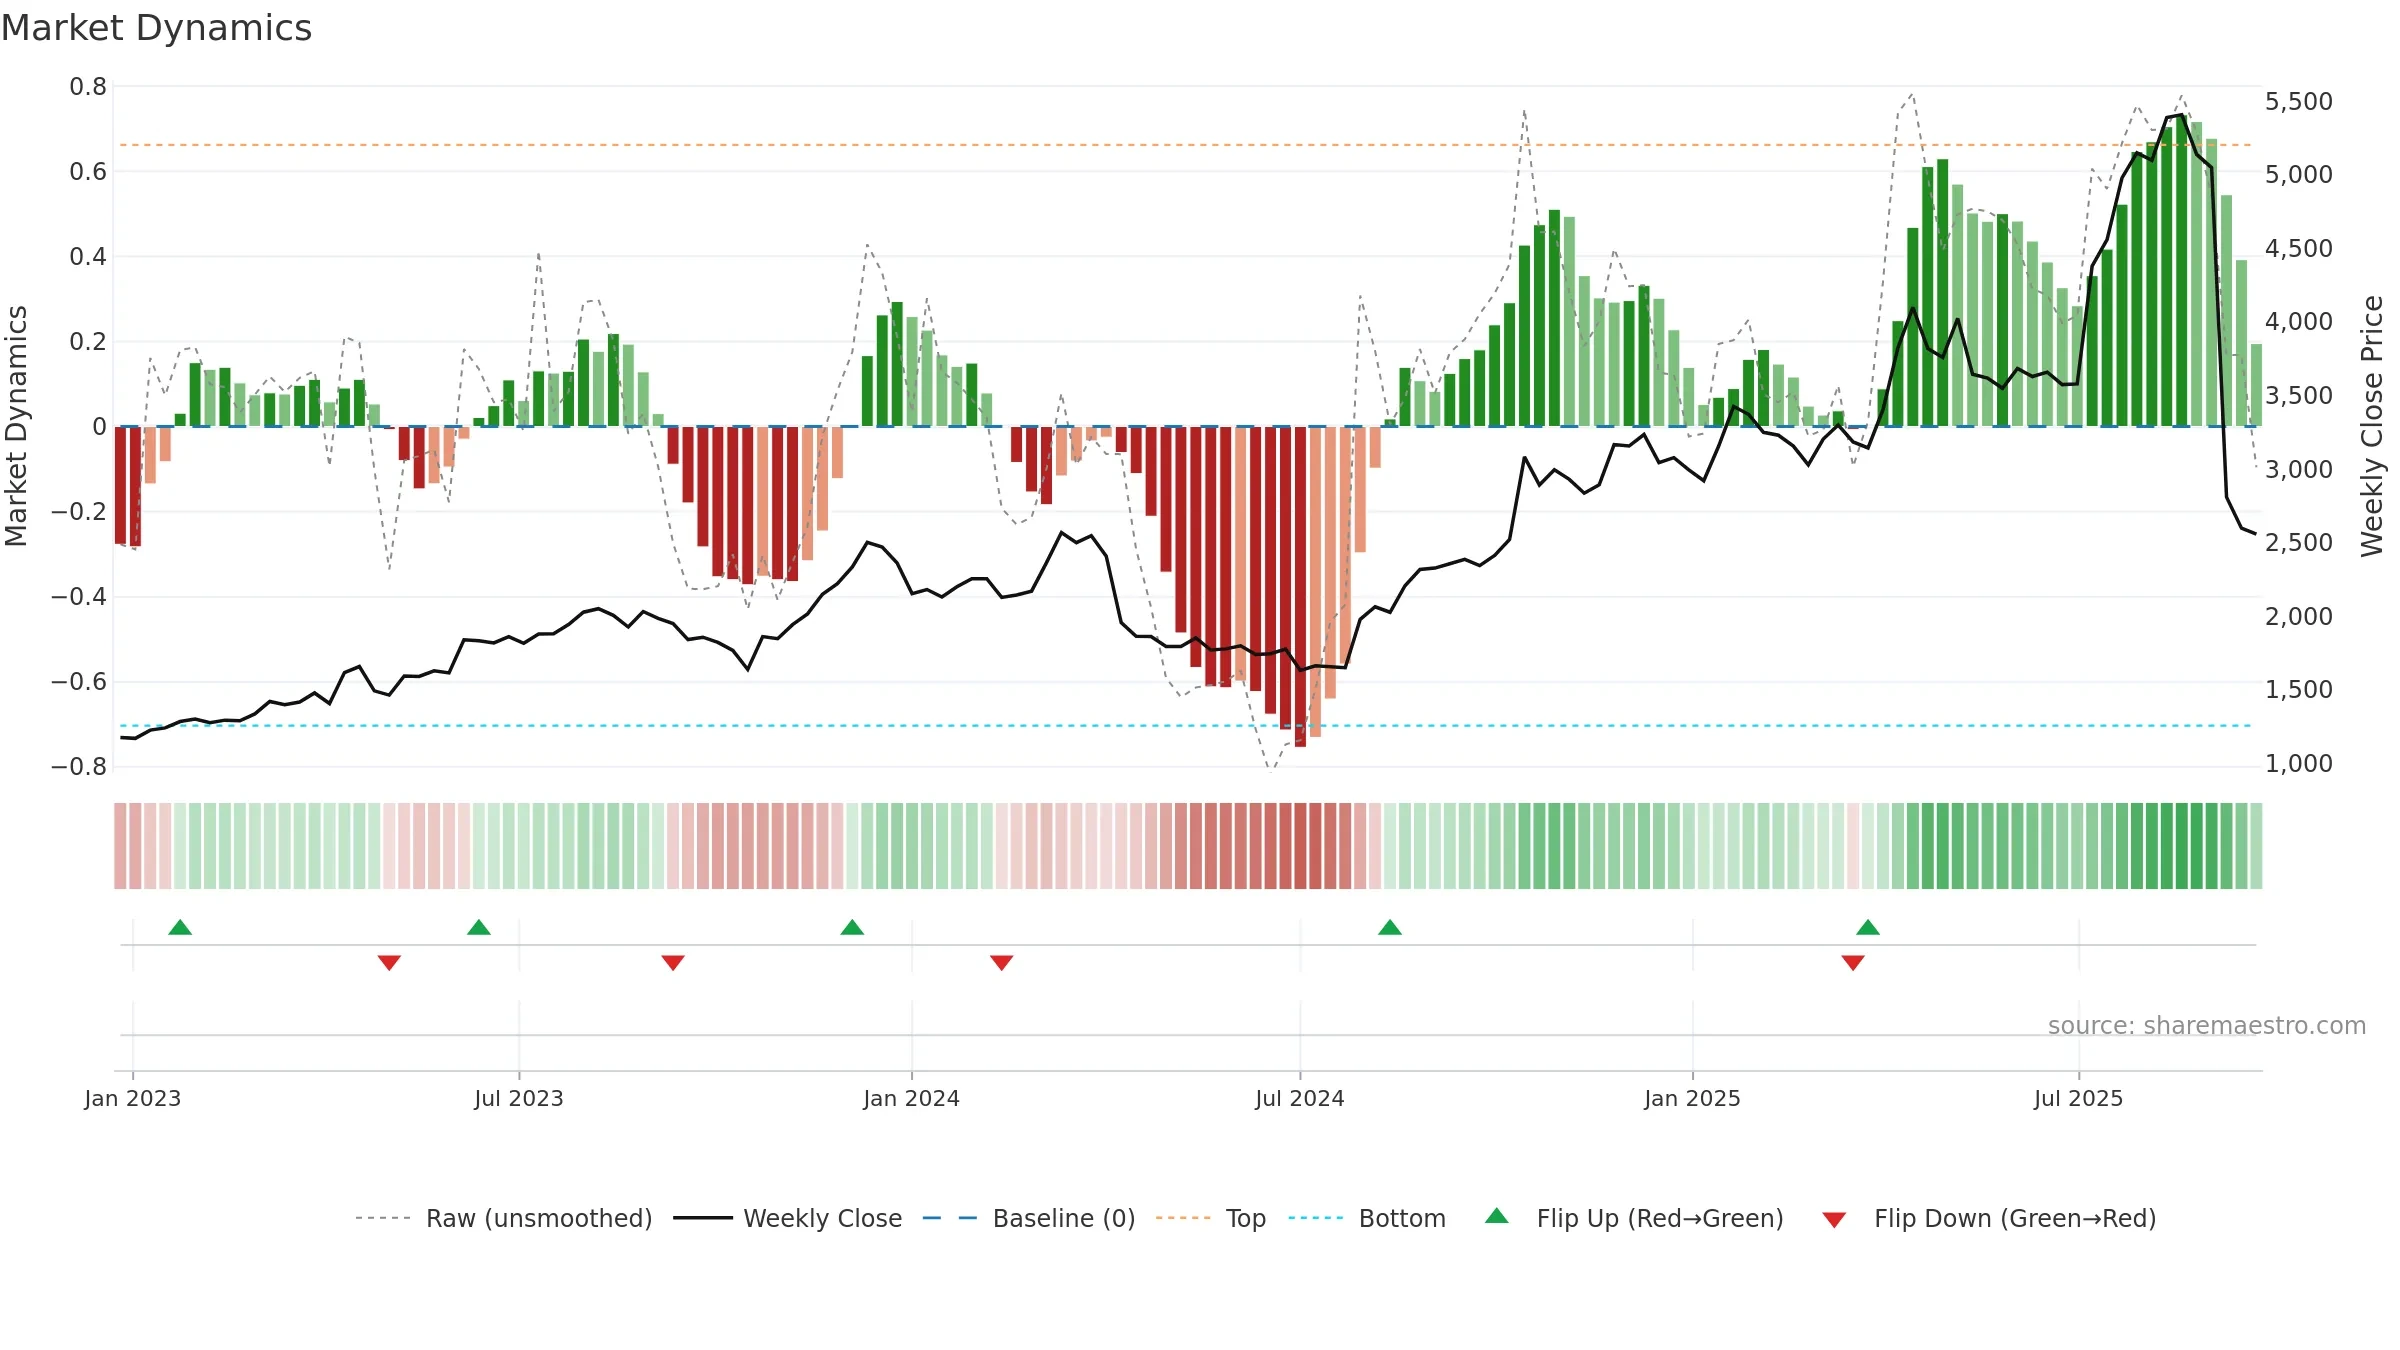Click the Jan 2025 x-axis label
2400x1350 pixels.
point(1693,1098)
